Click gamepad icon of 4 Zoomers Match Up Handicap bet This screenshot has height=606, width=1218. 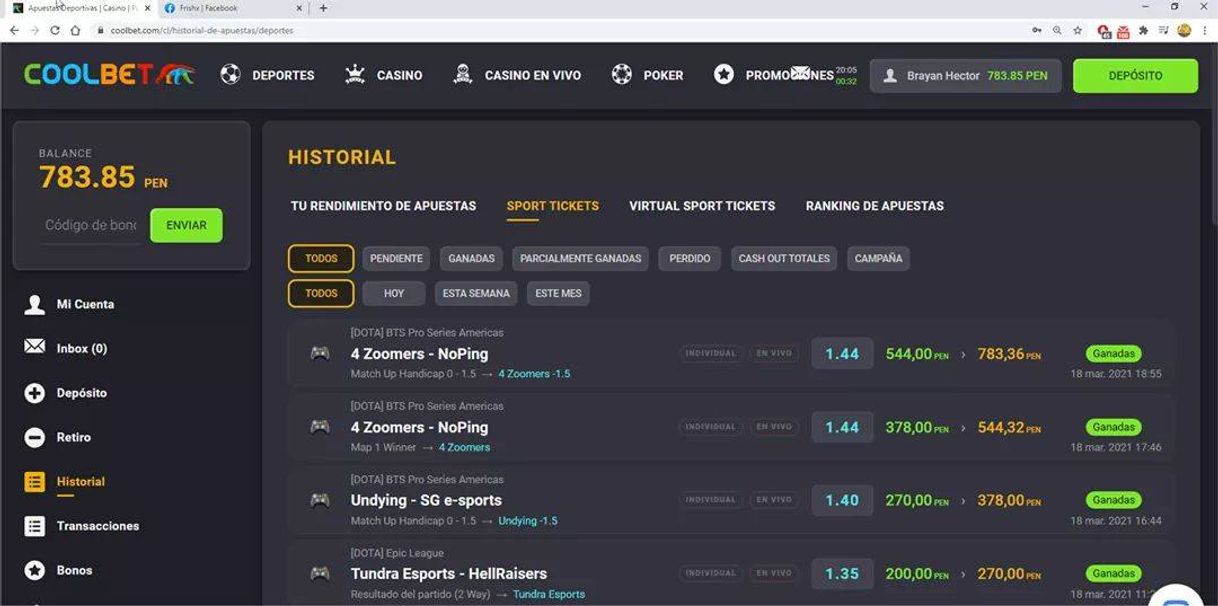[320, 353]
